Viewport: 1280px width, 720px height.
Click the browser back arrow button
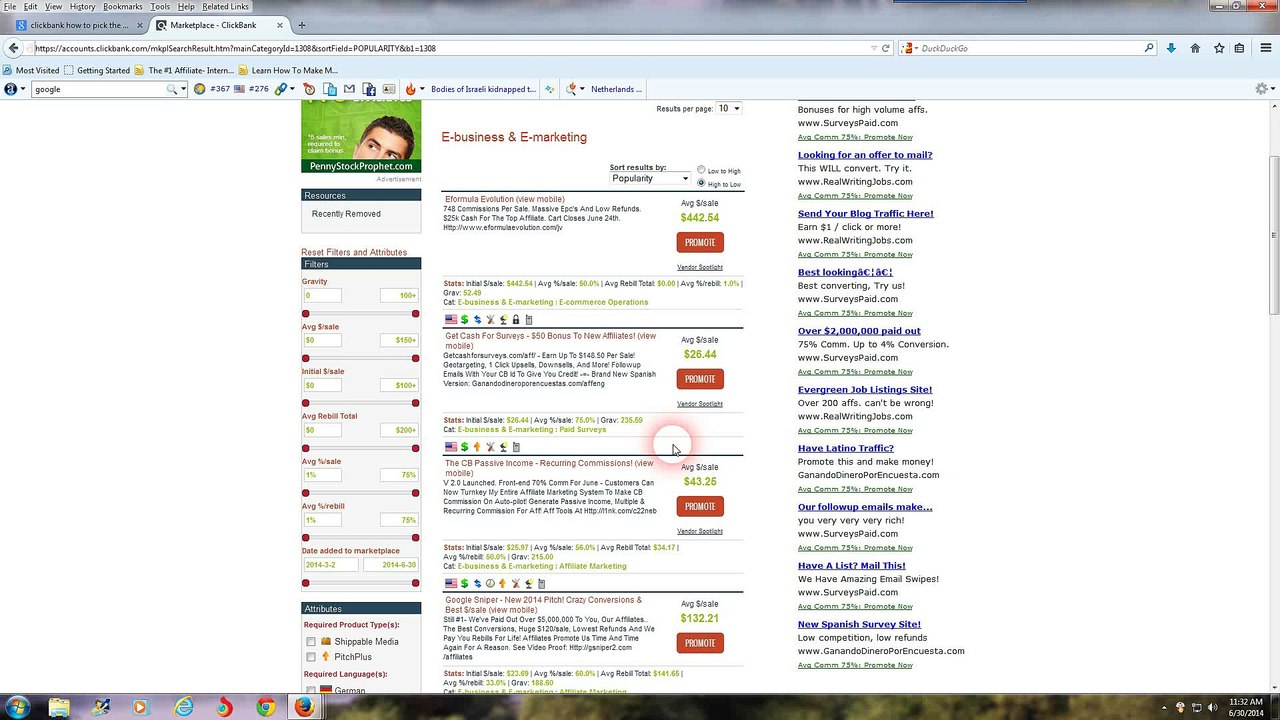coord(13,48)
